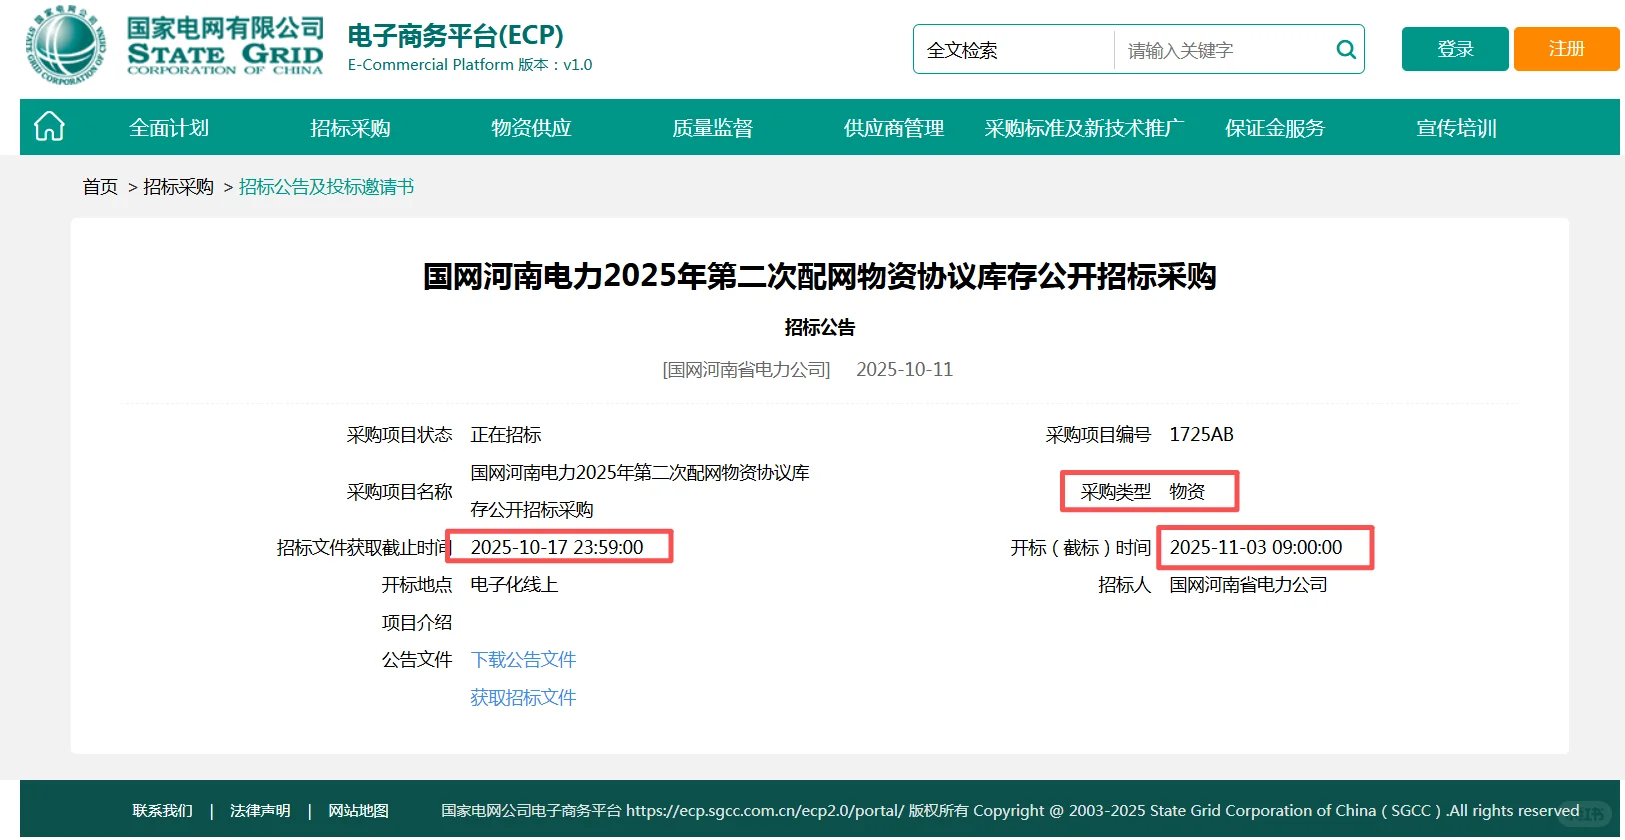This screenshot has width=1625, height=840.
Task: Click 联系我们 in footer
Action: (163, 811)
